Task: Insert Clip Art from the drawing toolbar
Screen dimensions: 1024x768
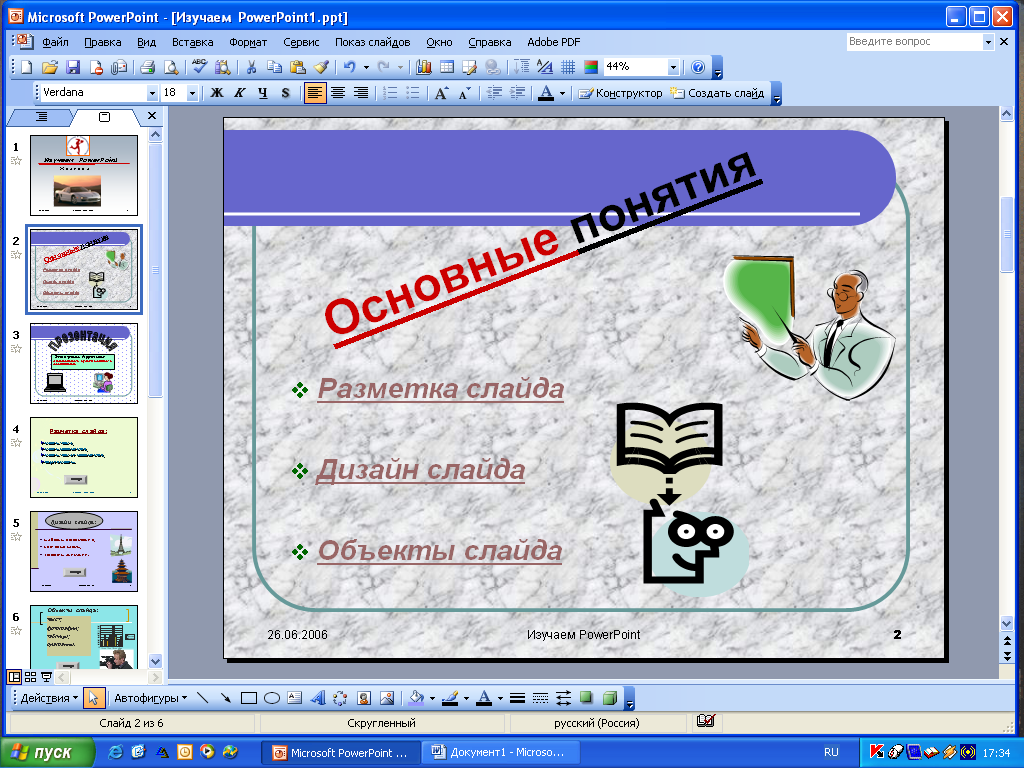Action: [364, 698]
